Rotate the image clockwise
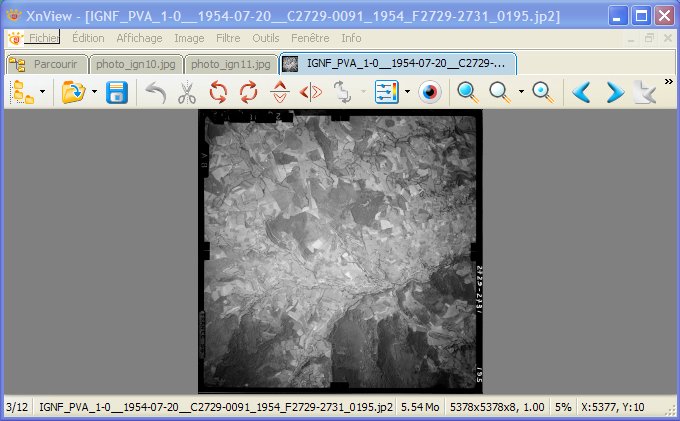 tap(248, 93)
